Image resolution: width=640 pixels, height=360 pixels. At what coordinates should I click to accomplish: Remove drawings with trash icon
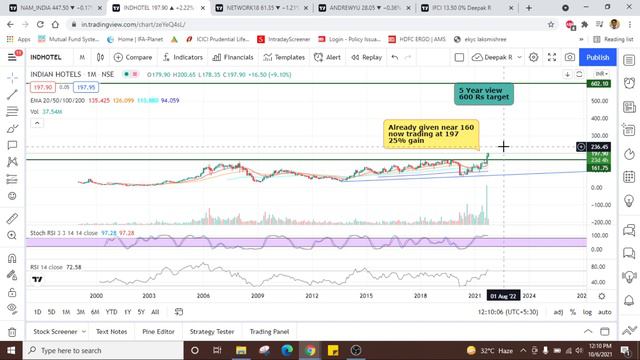(12, 332)
